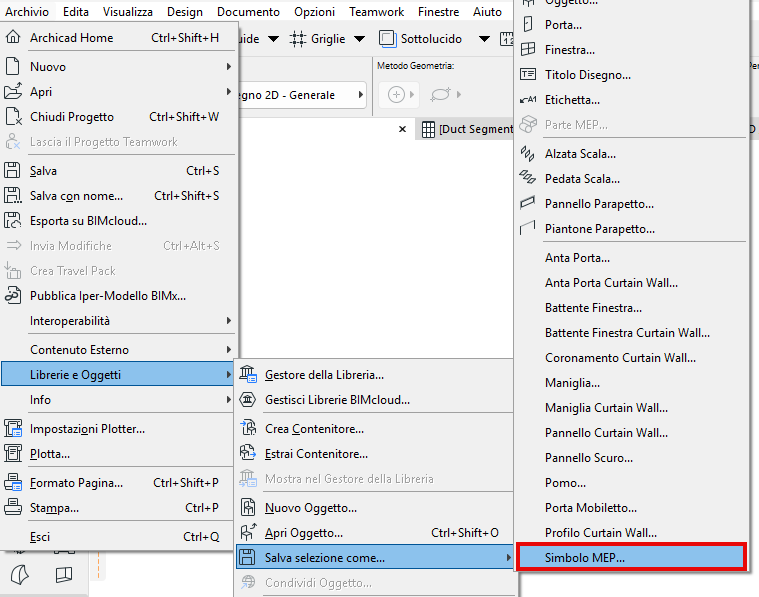Open the Opzioni menu

click(315, 12)
